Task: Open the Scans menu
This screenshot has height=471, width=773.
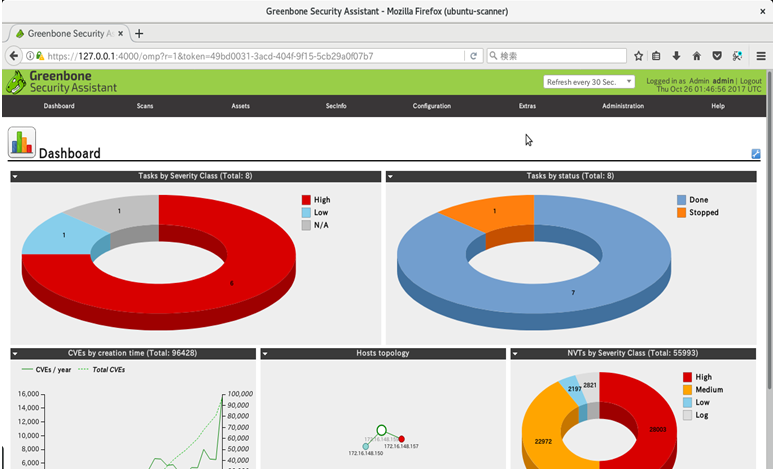Action: click(x=145, y=106)
